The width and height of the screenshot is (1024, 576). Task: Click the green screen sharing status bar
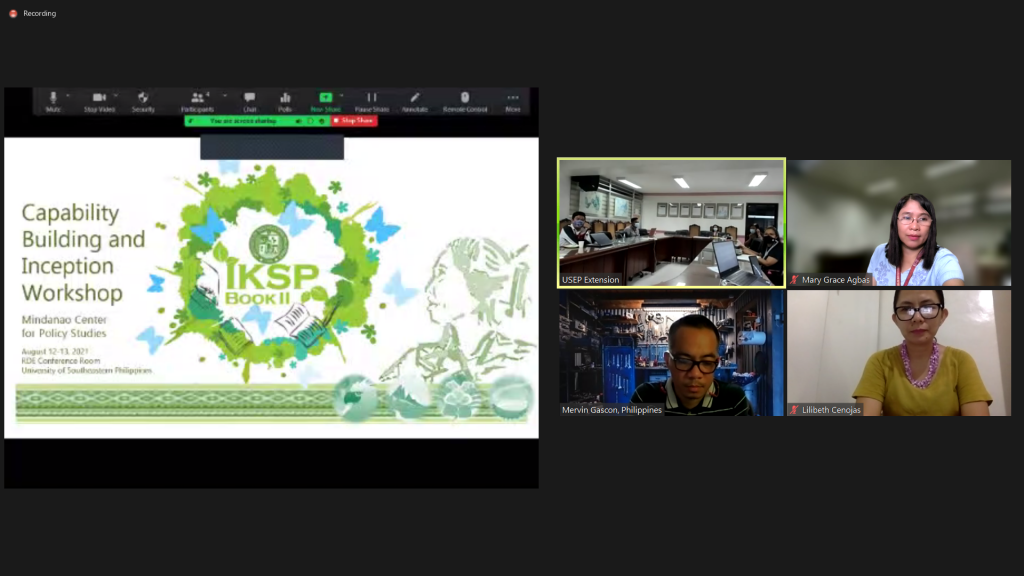click(x=257, y=121)
